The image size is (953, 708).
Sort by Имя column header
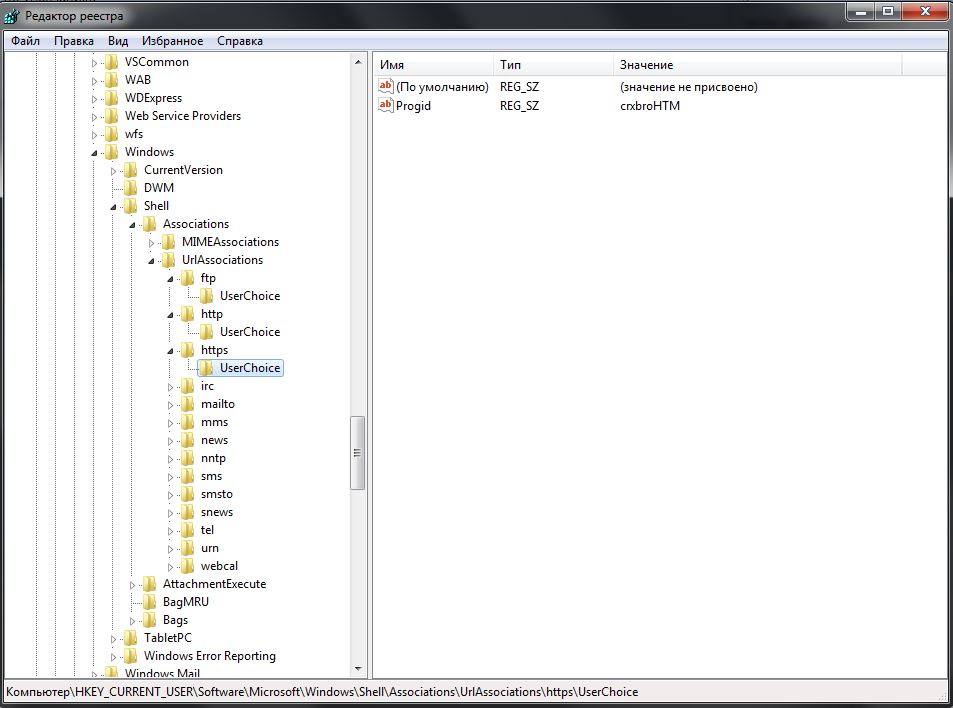coord(433,65)
